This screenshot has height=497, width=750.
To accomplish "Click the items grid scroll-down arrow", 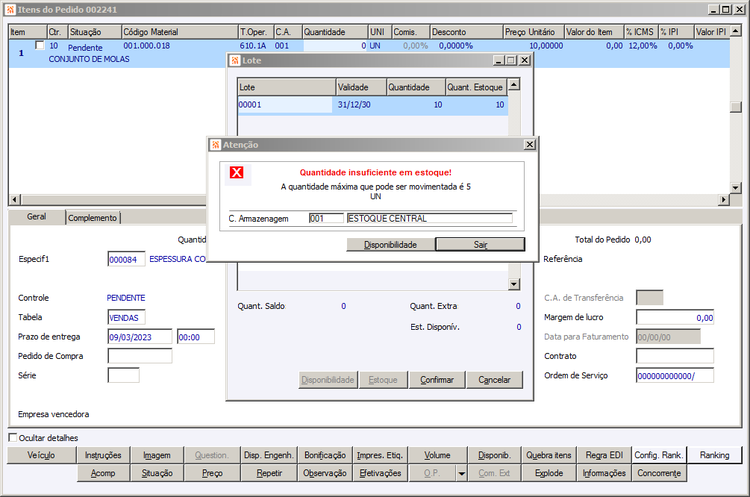I will coord(736,188).
